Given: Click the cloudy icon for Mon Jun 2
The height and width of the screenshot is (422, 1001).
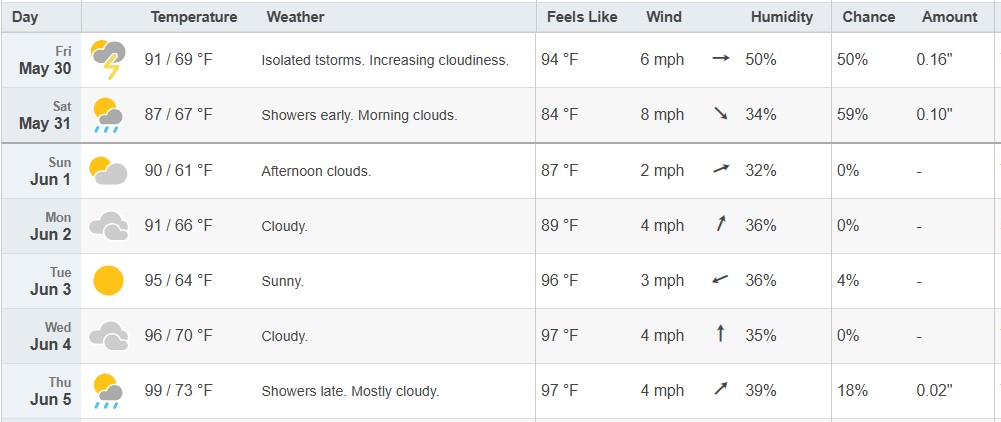Looking at the screenshot, I should click(x=108, y=226).
